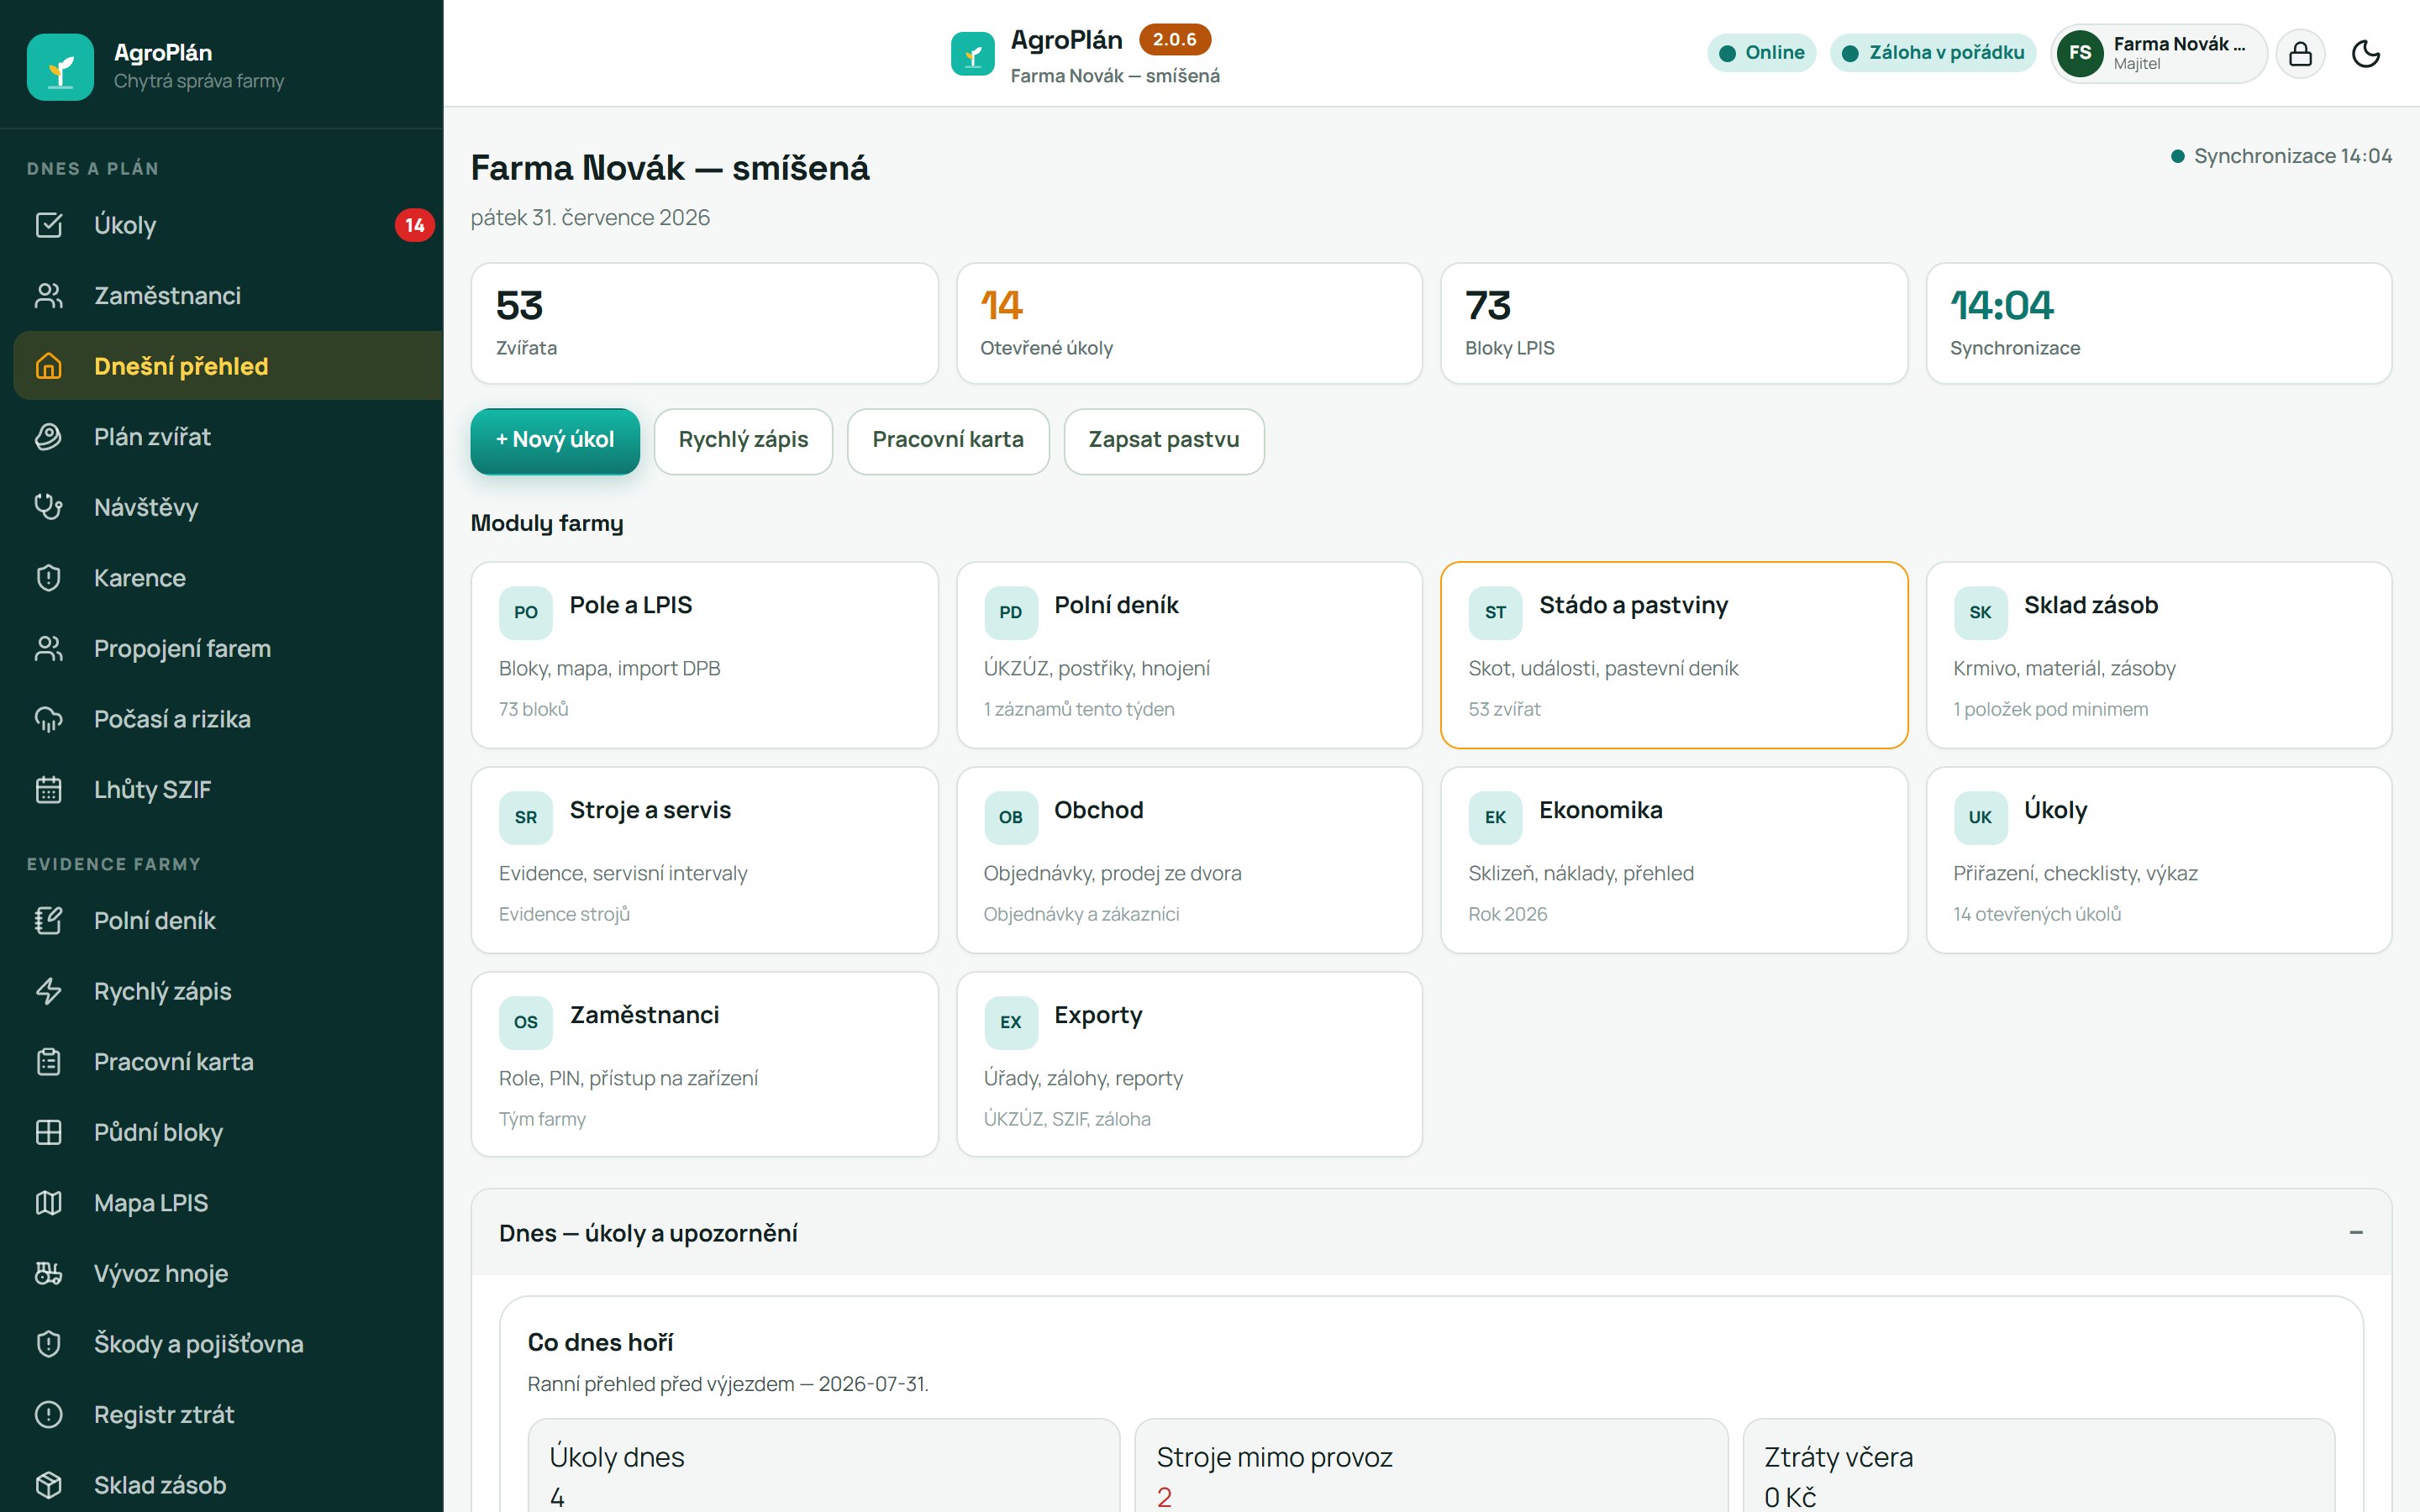Collapse the Dnes — úkoly a upozornění panel
The width and height of the screenshot is (2420, 1512).
click(2356, 1233)
